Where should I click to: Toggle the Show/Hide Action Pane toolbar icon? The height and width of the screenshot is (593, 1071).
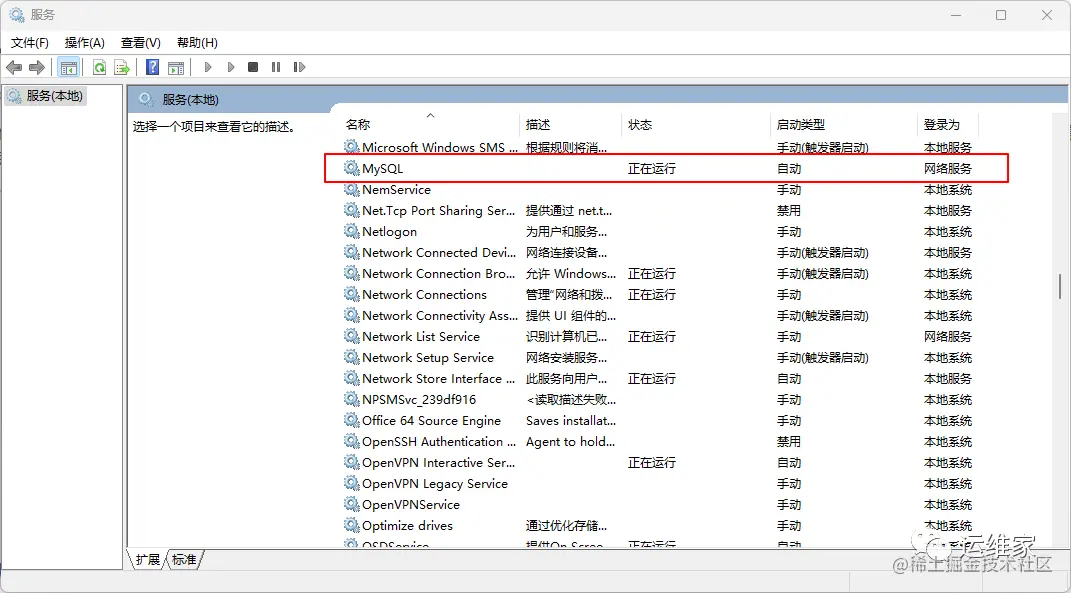coord(176,67)
